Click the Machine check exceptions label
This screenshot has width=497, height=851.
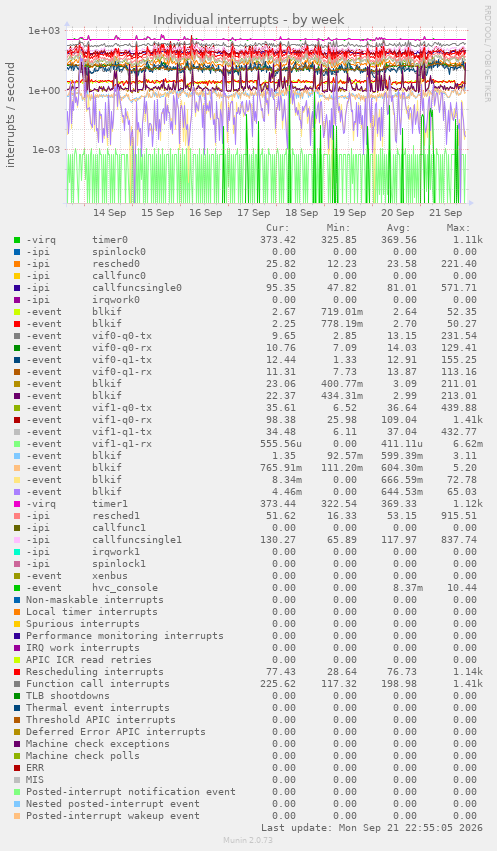(x=98, y=744)
